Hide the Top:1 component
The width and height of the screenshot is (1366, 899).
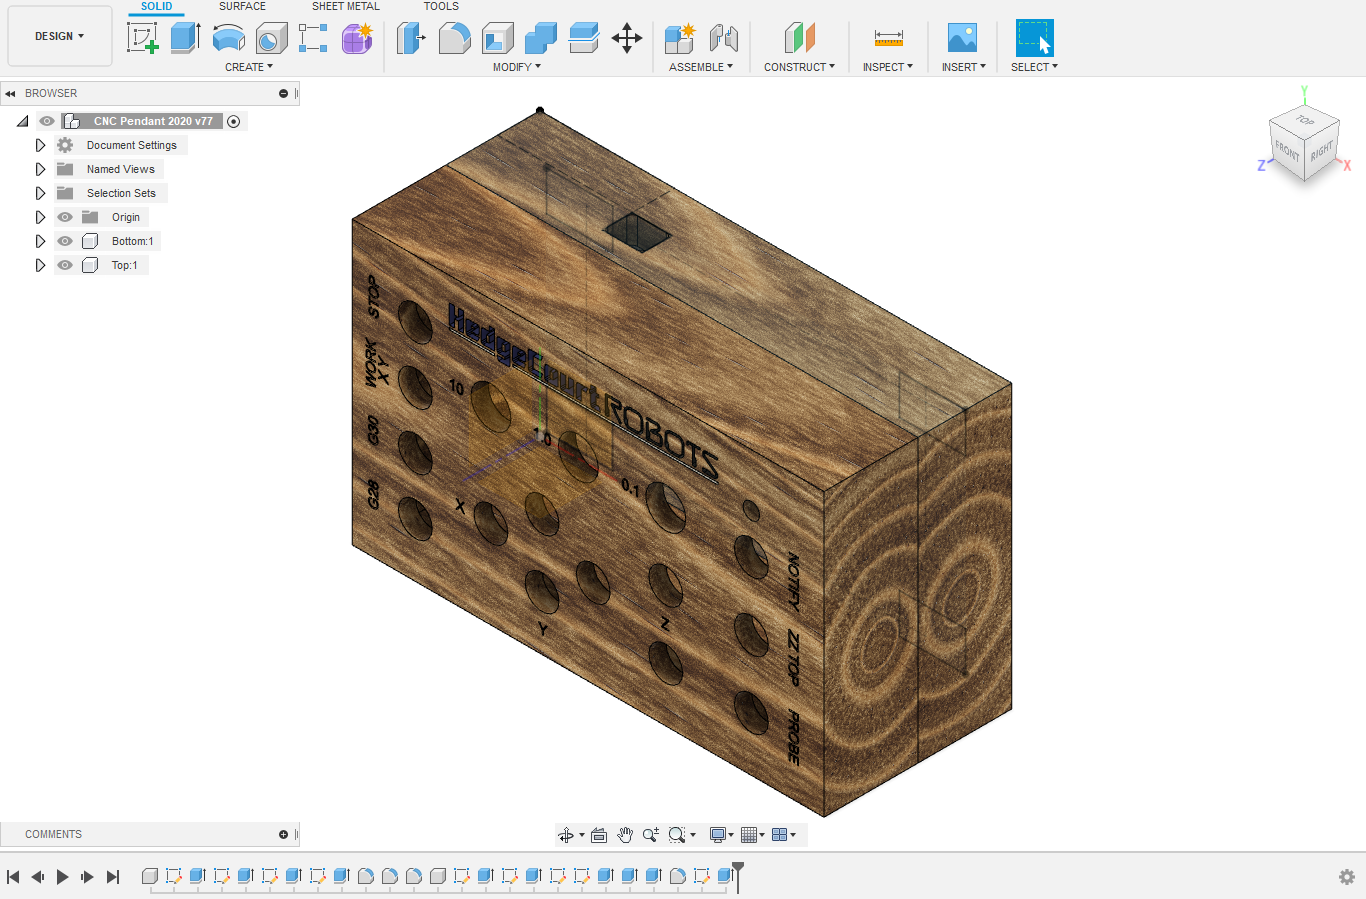[65, 265]
